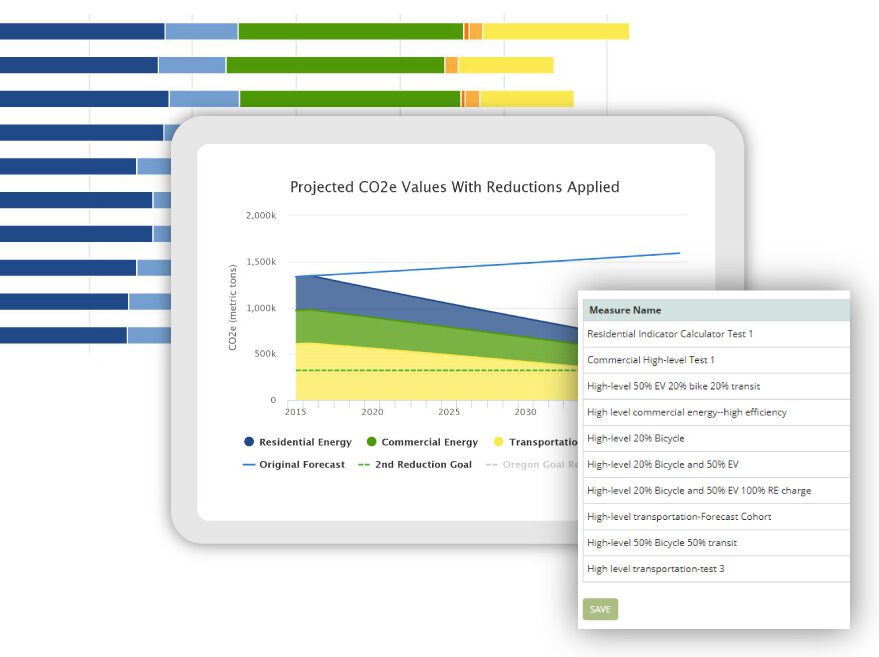This screenshot has height=657, width=879.
Task: Click the green SAVE button
Action: (600, 609)
